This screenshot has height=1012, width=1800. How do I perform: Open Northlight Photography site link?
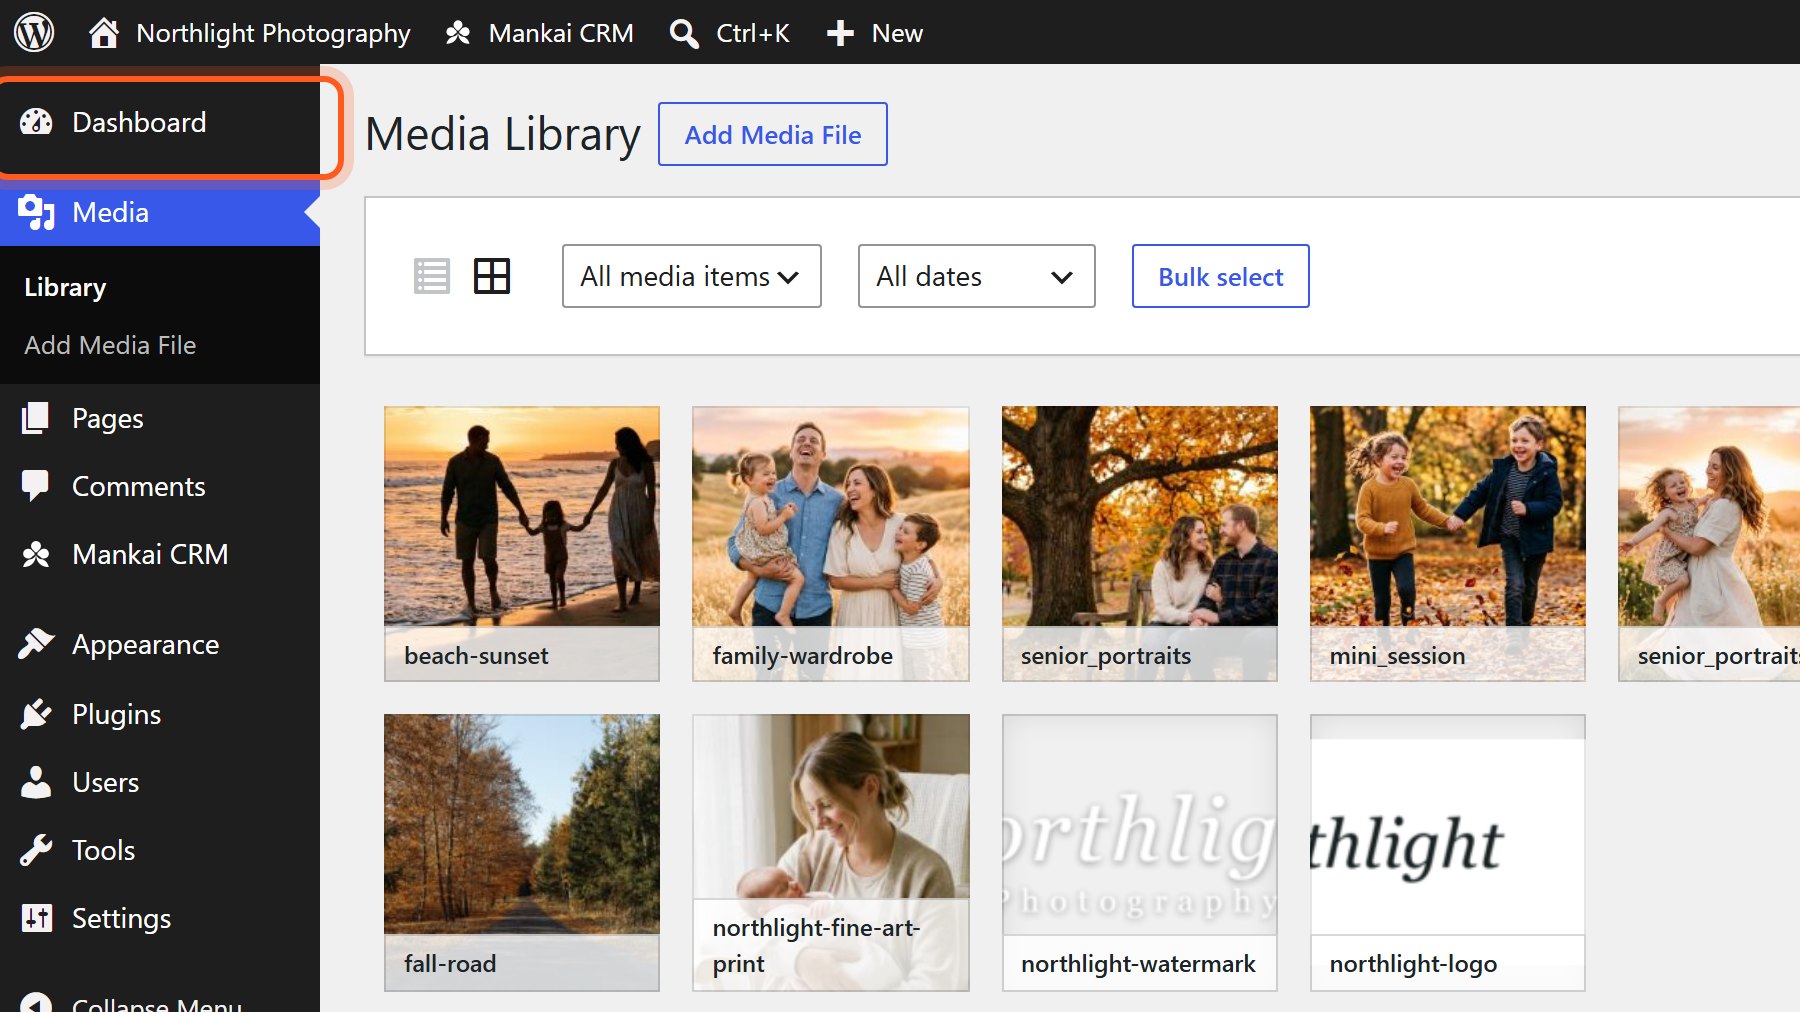(x=273, y=33)
